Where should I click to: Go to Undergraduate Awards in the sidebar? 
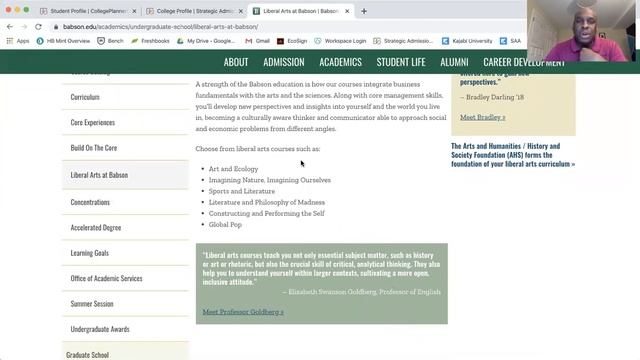100,329
